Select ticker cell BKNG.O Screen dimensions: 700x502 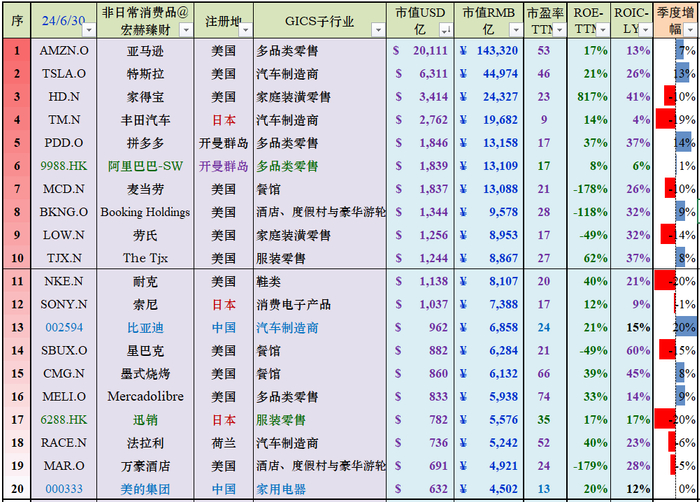[x=64, y=212]
